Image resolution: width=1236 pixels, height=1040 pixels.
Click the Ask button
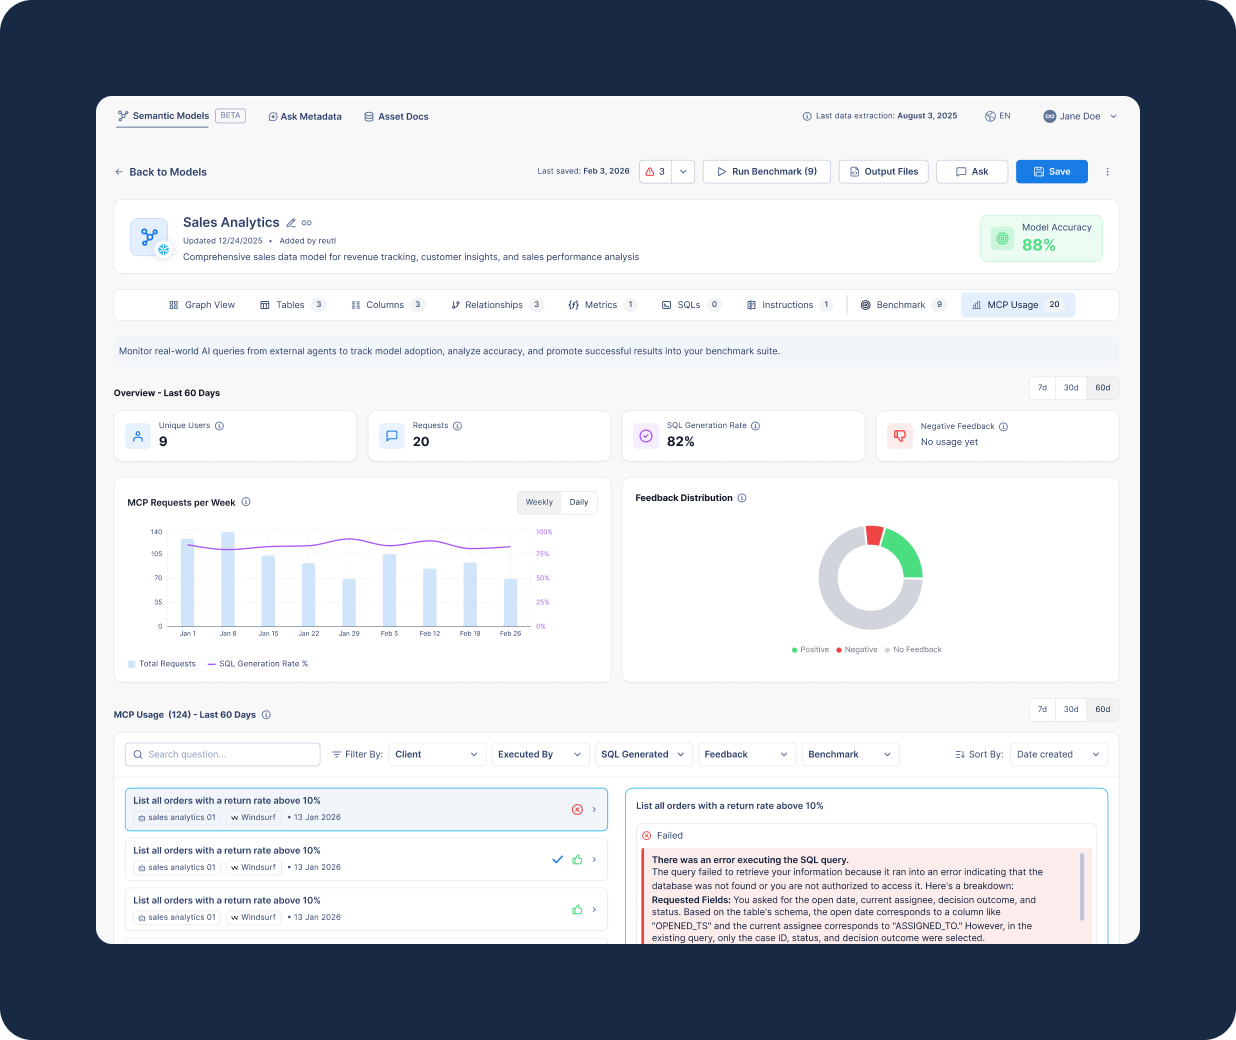(972, 172)
